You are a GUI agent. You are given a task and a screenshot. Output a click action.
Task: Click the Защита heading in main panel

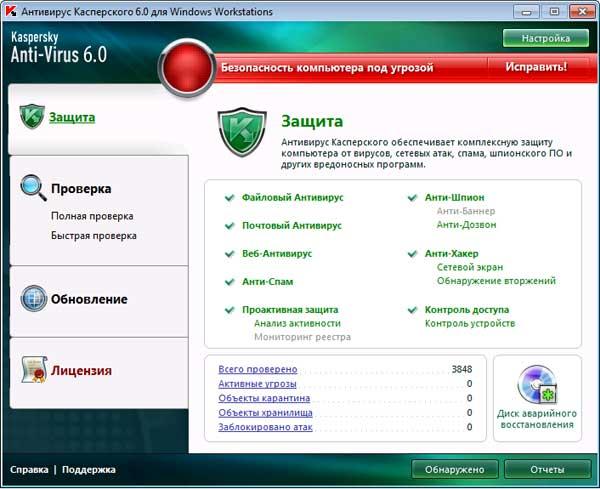tap(312, 121)
